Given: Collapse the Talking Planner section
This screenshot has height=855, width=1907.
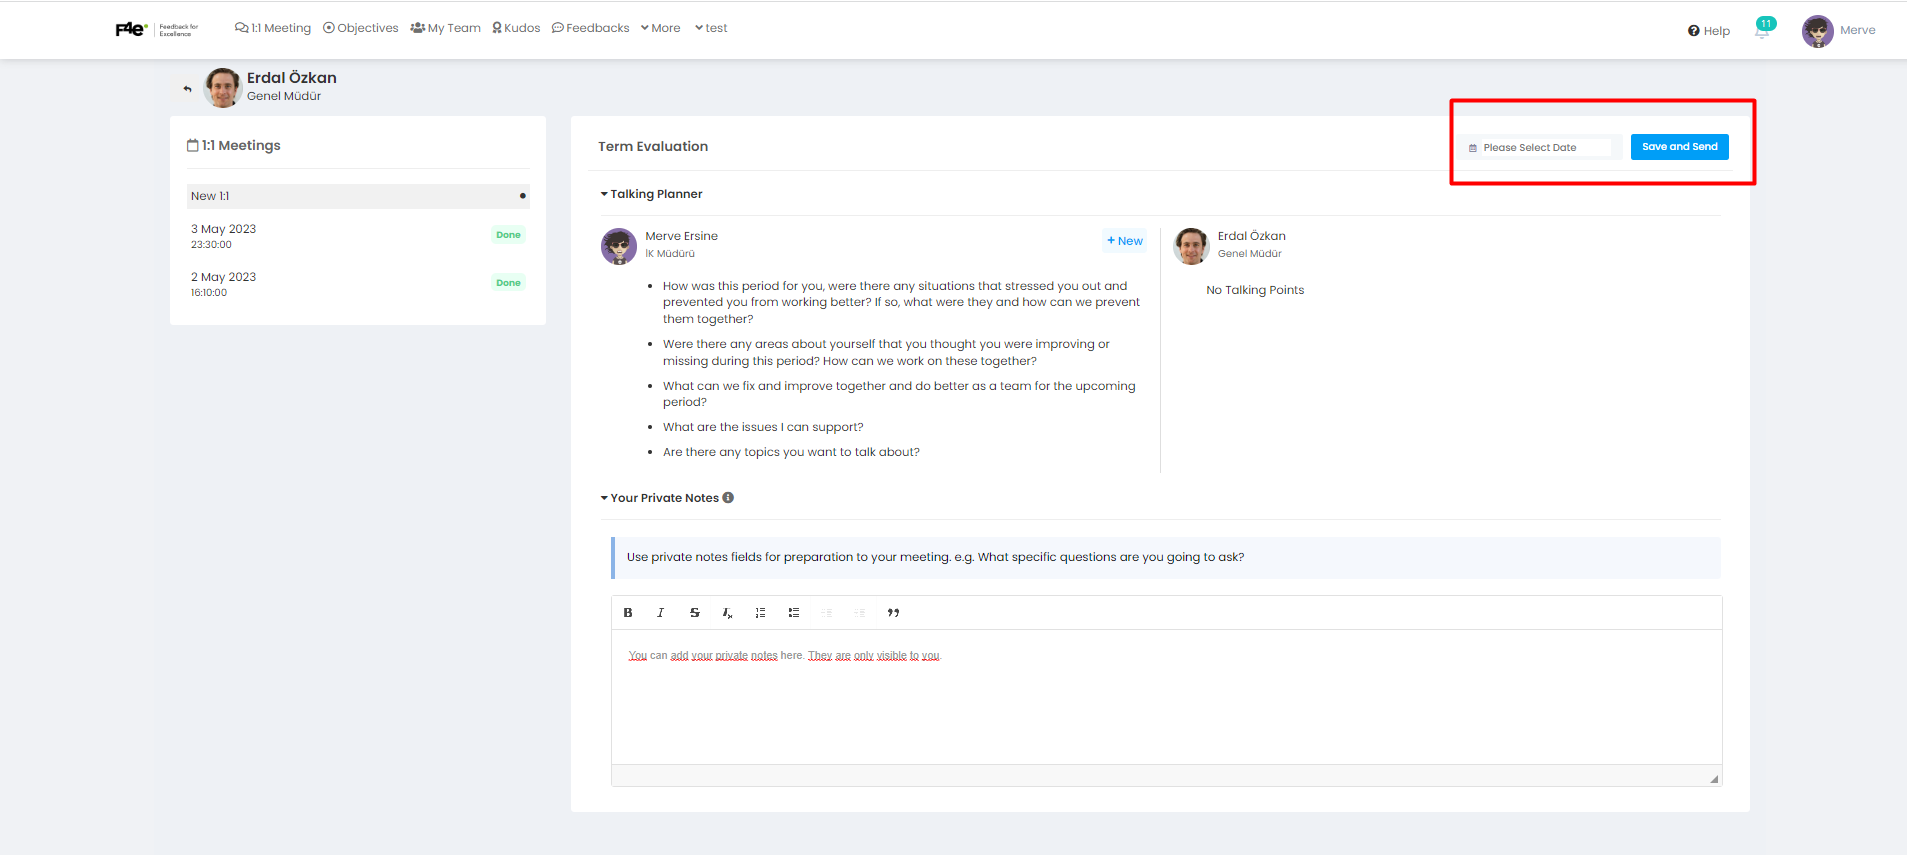Looking at the screenshot, I should point(651,194).
